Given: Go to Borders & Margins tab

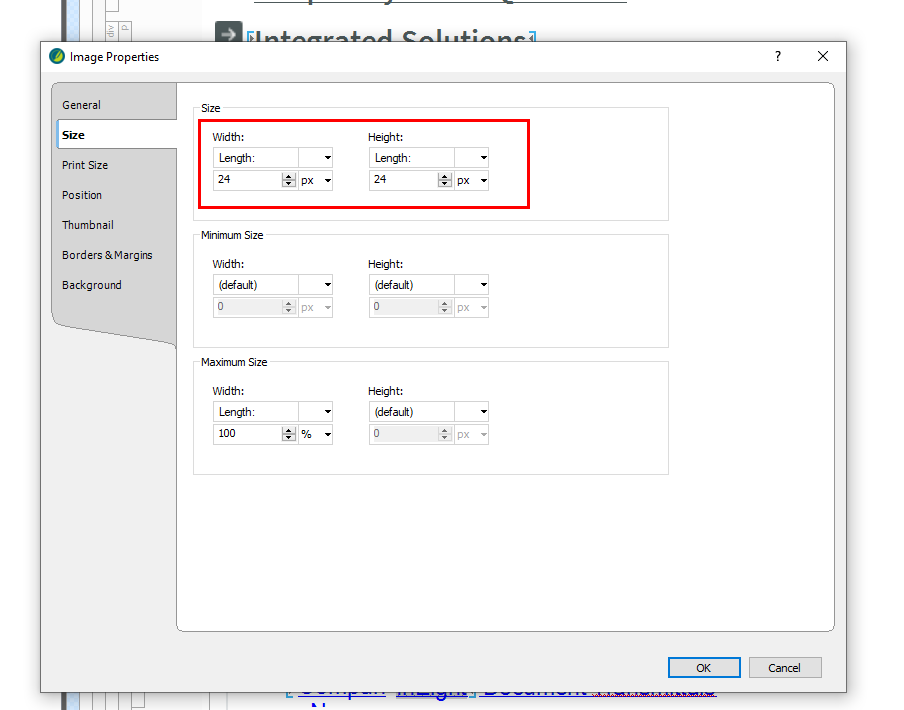Looking at the screenshot, I should click(107, 255).
